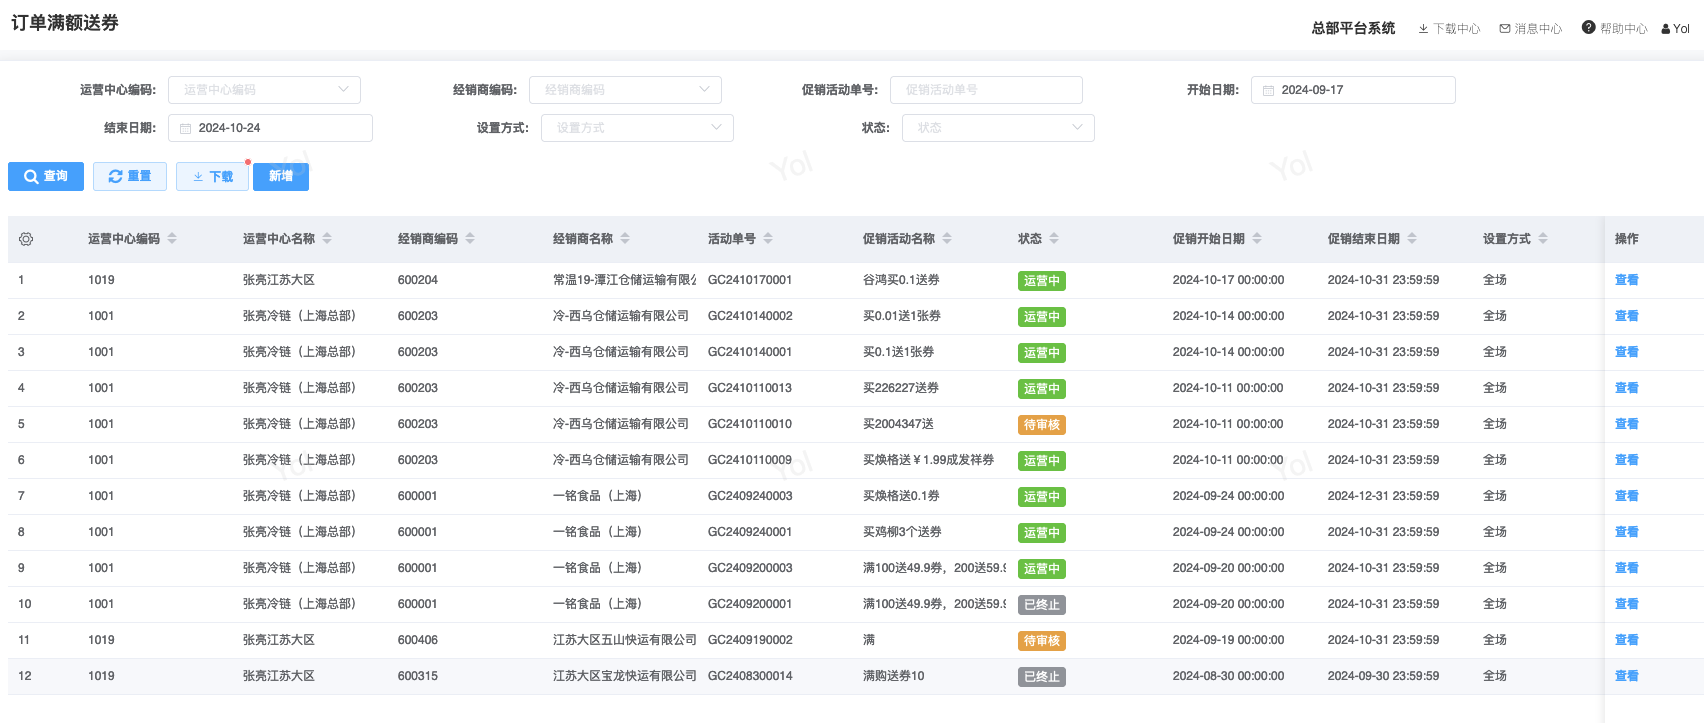Click the calendar icon in 开始日期 field
The image size is (1704, 723).
click(1268, 90)
